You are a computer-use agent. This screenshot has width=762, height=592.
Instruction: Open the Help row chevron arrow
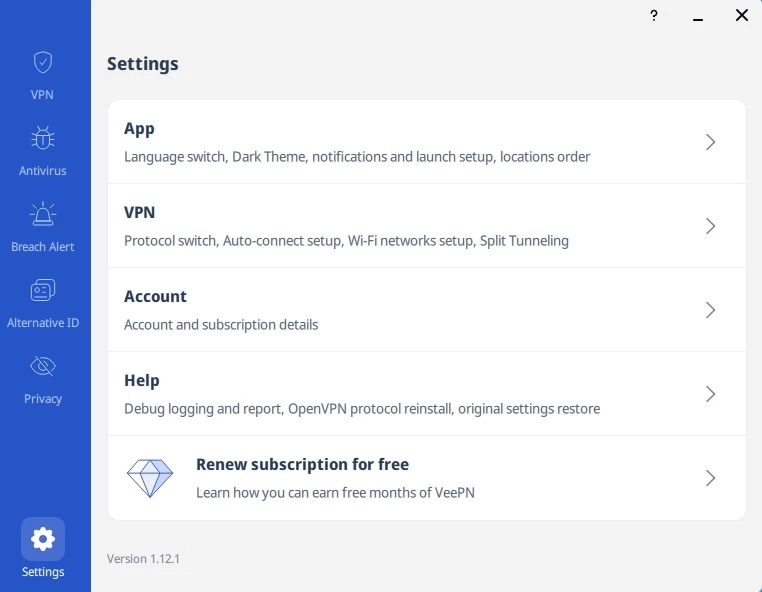pyautogui.click(x=711, y=394)
